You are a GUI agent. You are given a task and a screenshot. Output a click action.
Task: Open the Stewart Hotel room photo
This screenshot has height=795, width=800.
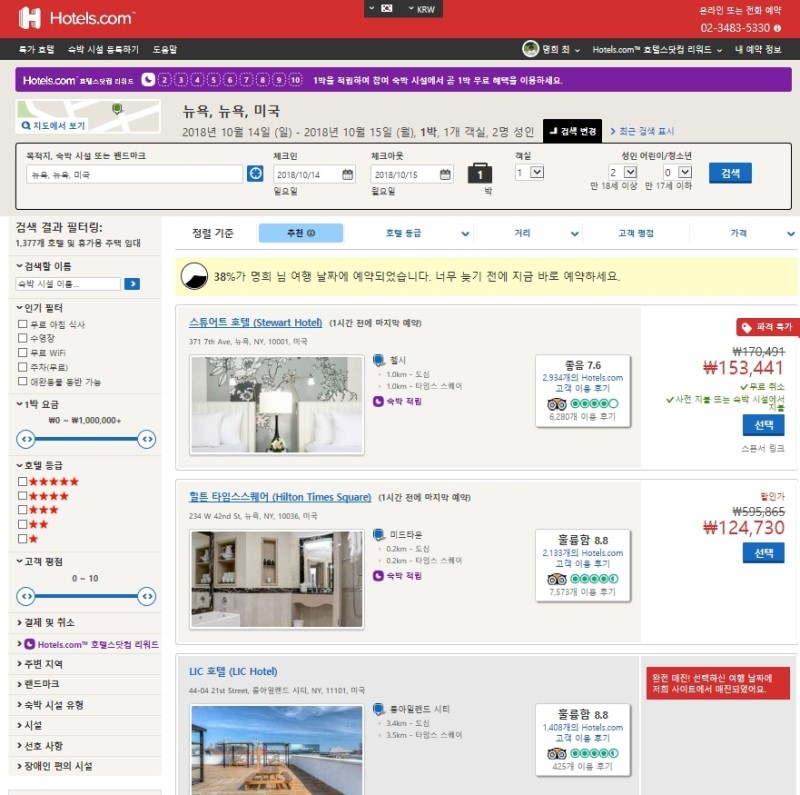[277, 405]
